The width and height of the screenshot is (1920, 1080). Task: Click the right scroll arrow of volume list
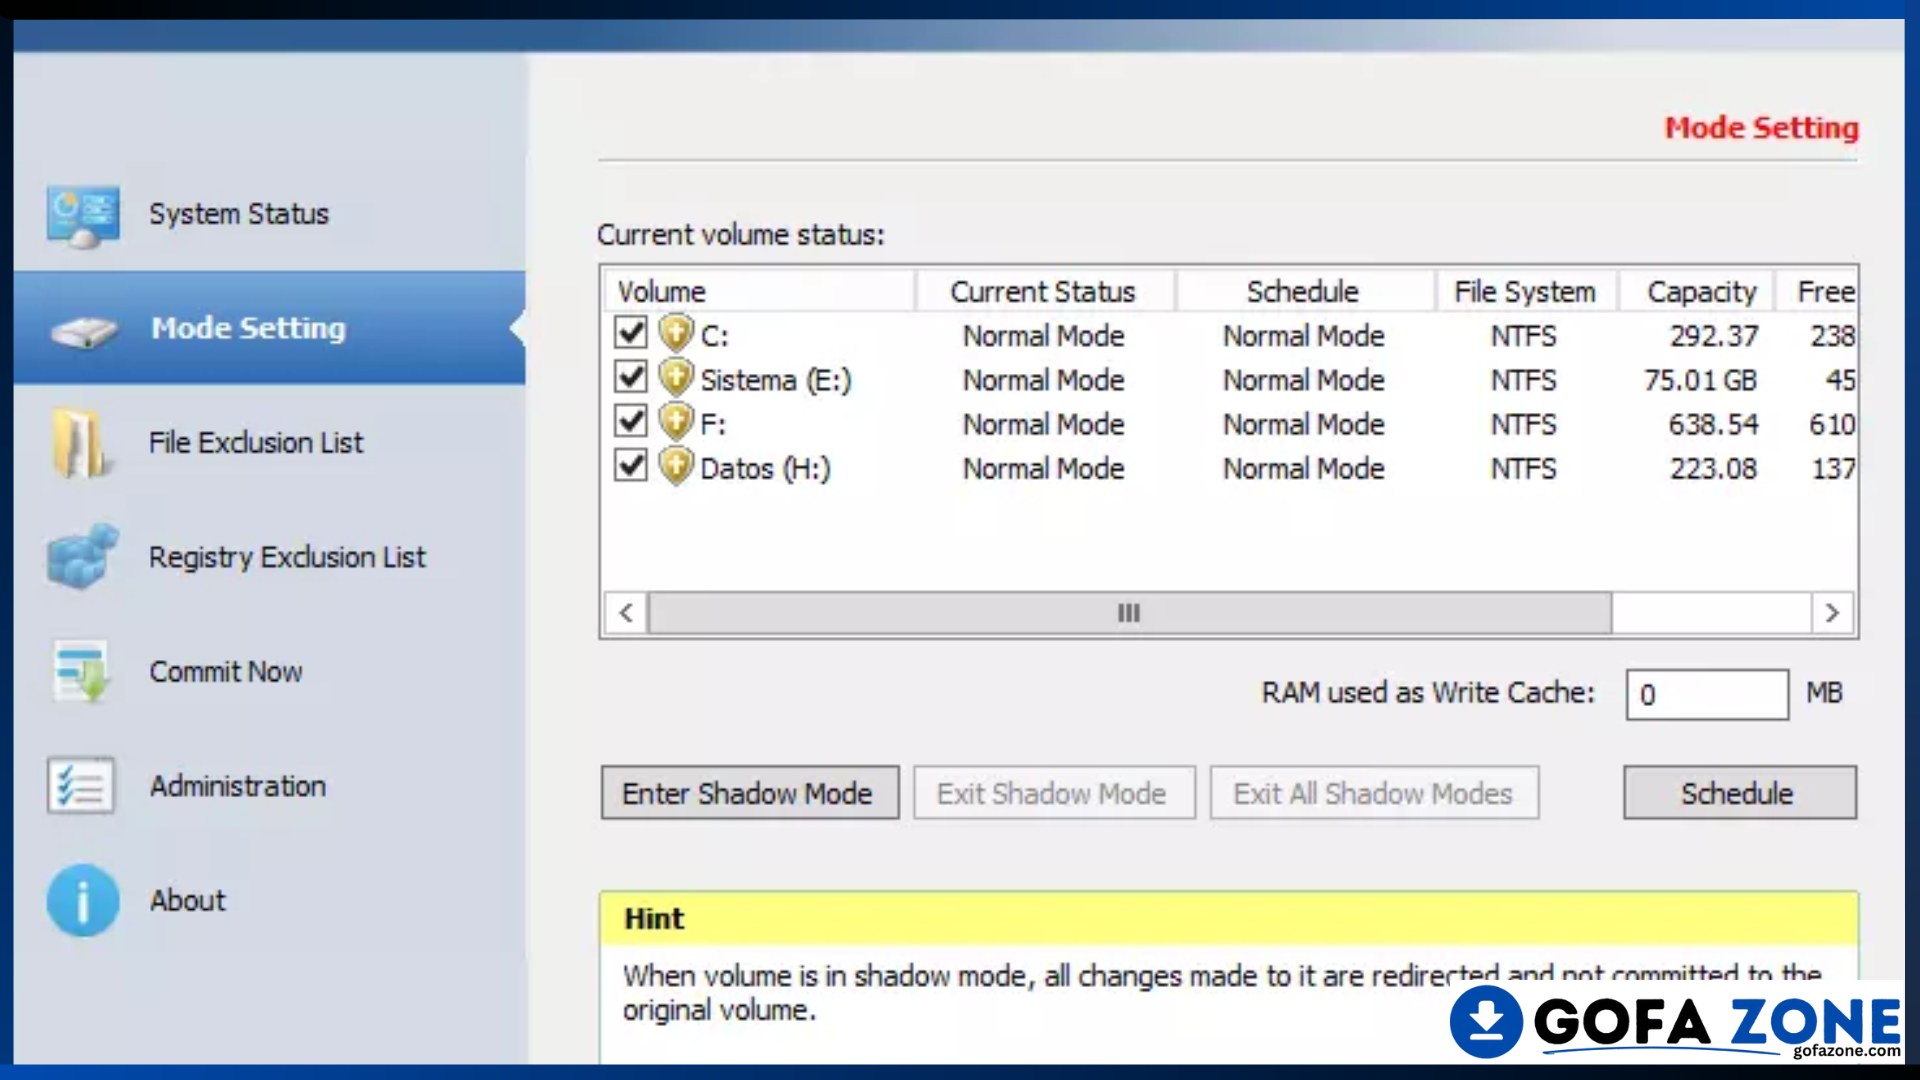1832,613
